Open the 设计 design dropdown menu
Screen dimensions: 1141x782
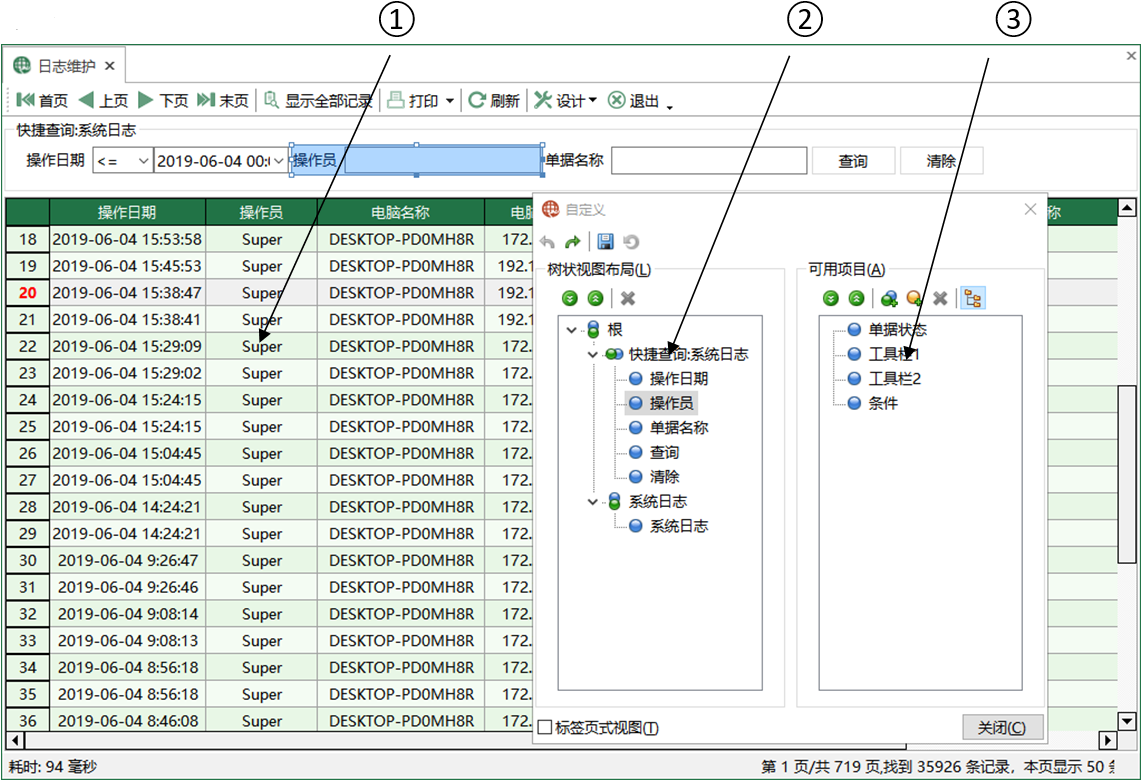565,100
